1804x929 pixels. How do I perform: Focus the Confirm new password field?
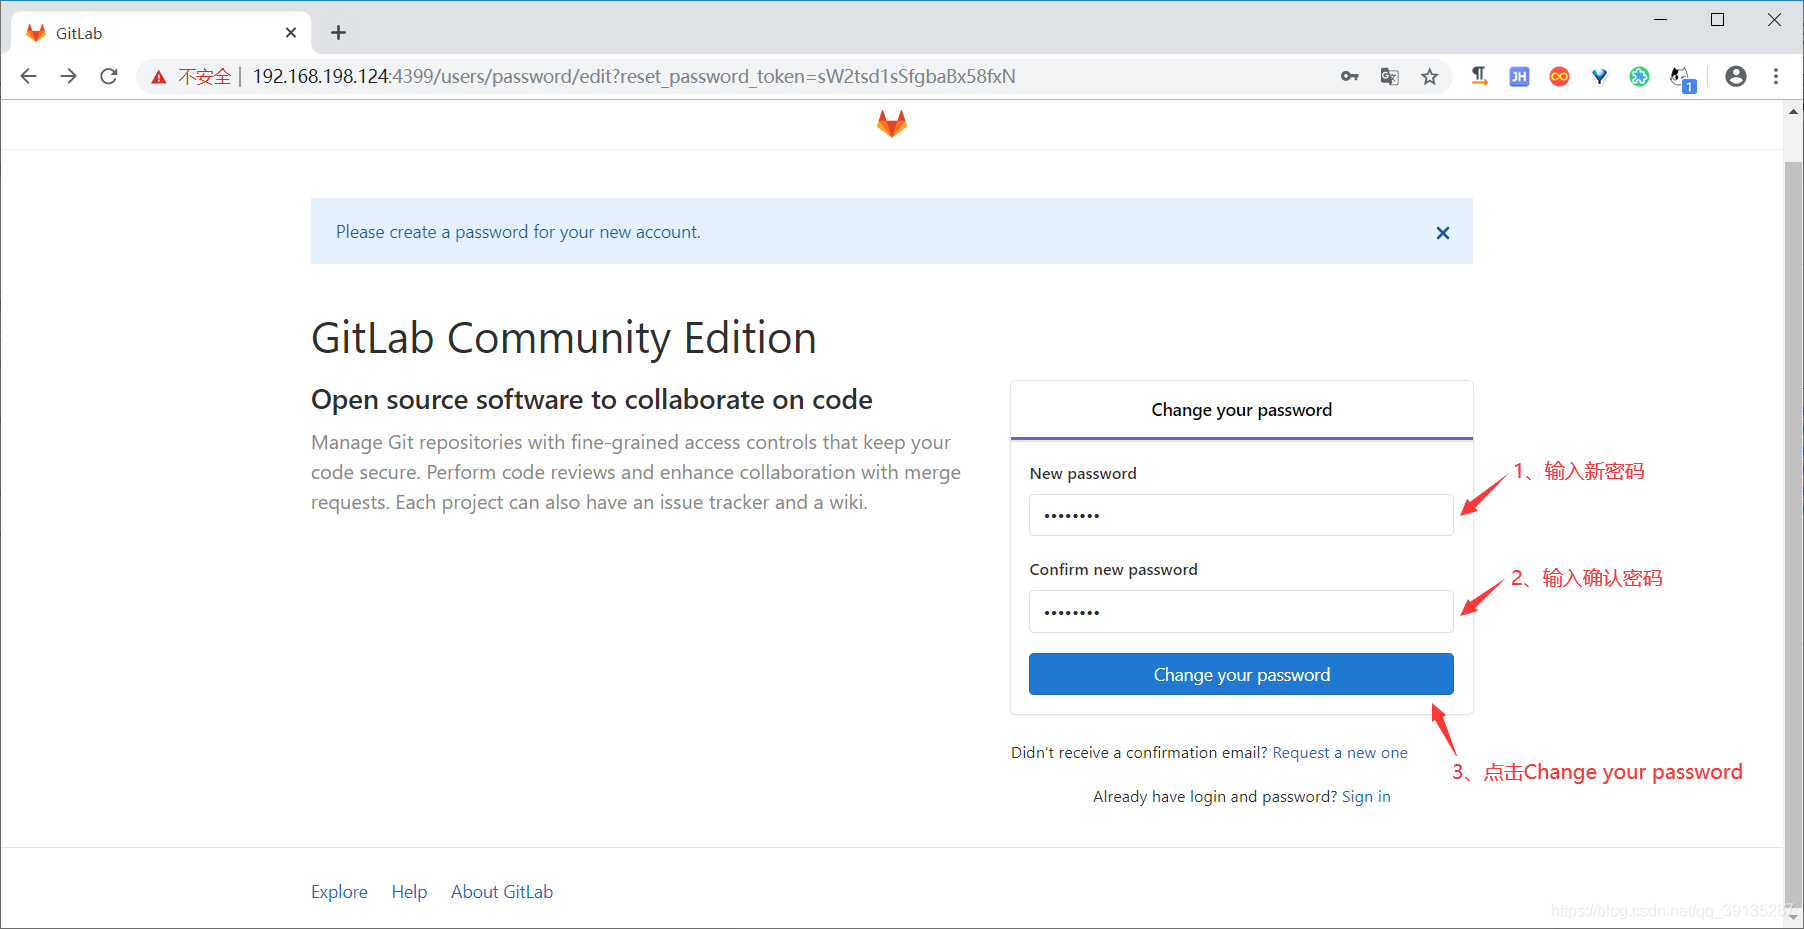click(1241, 611)
